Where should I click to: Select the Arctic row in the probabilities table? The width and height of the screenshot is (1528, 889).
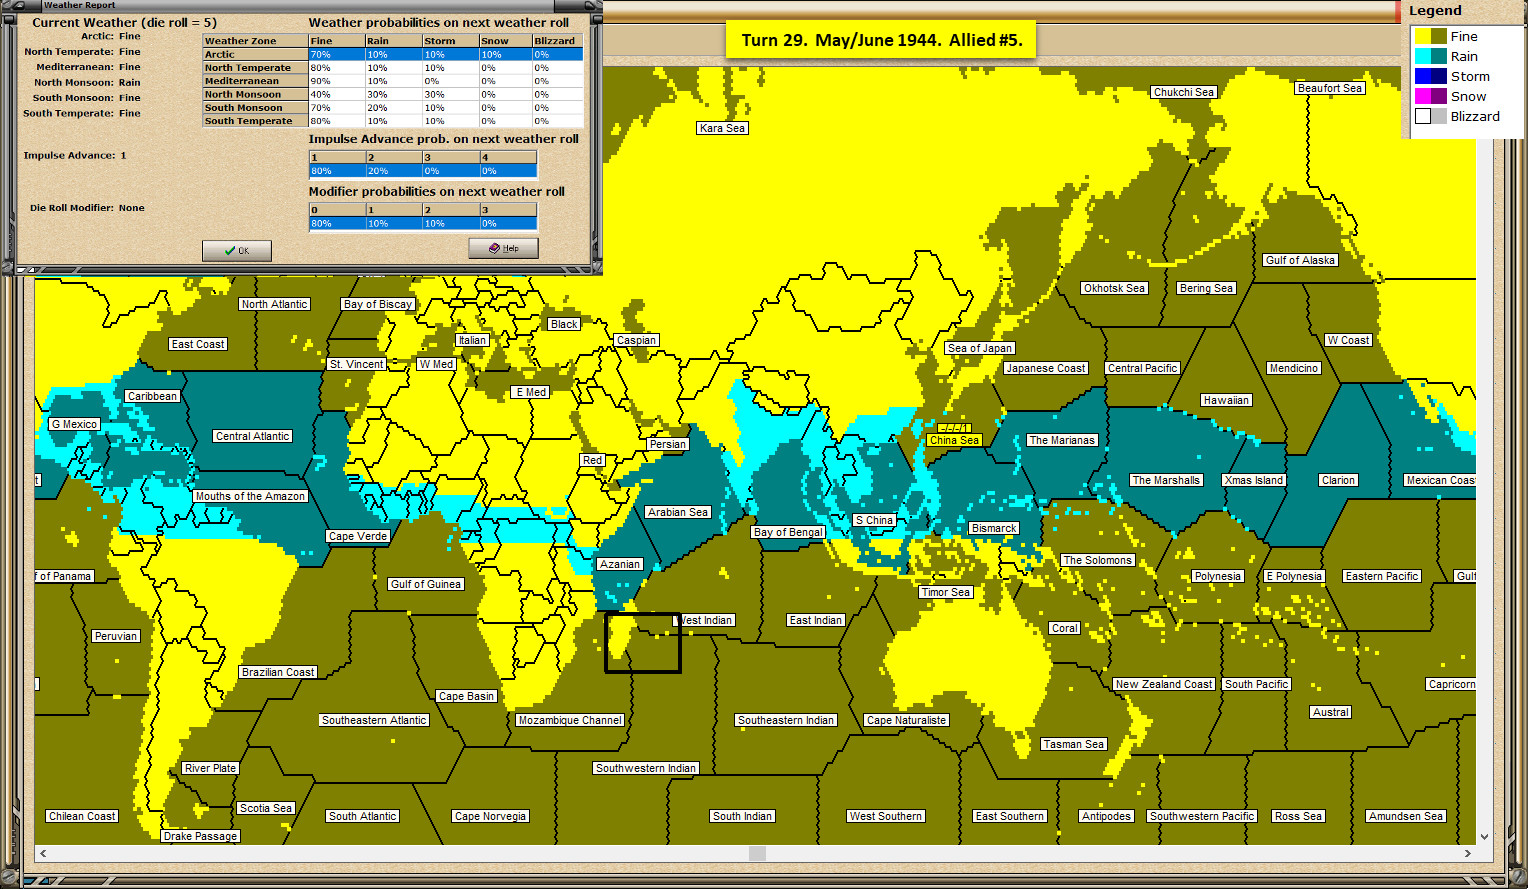pos(393,54)
